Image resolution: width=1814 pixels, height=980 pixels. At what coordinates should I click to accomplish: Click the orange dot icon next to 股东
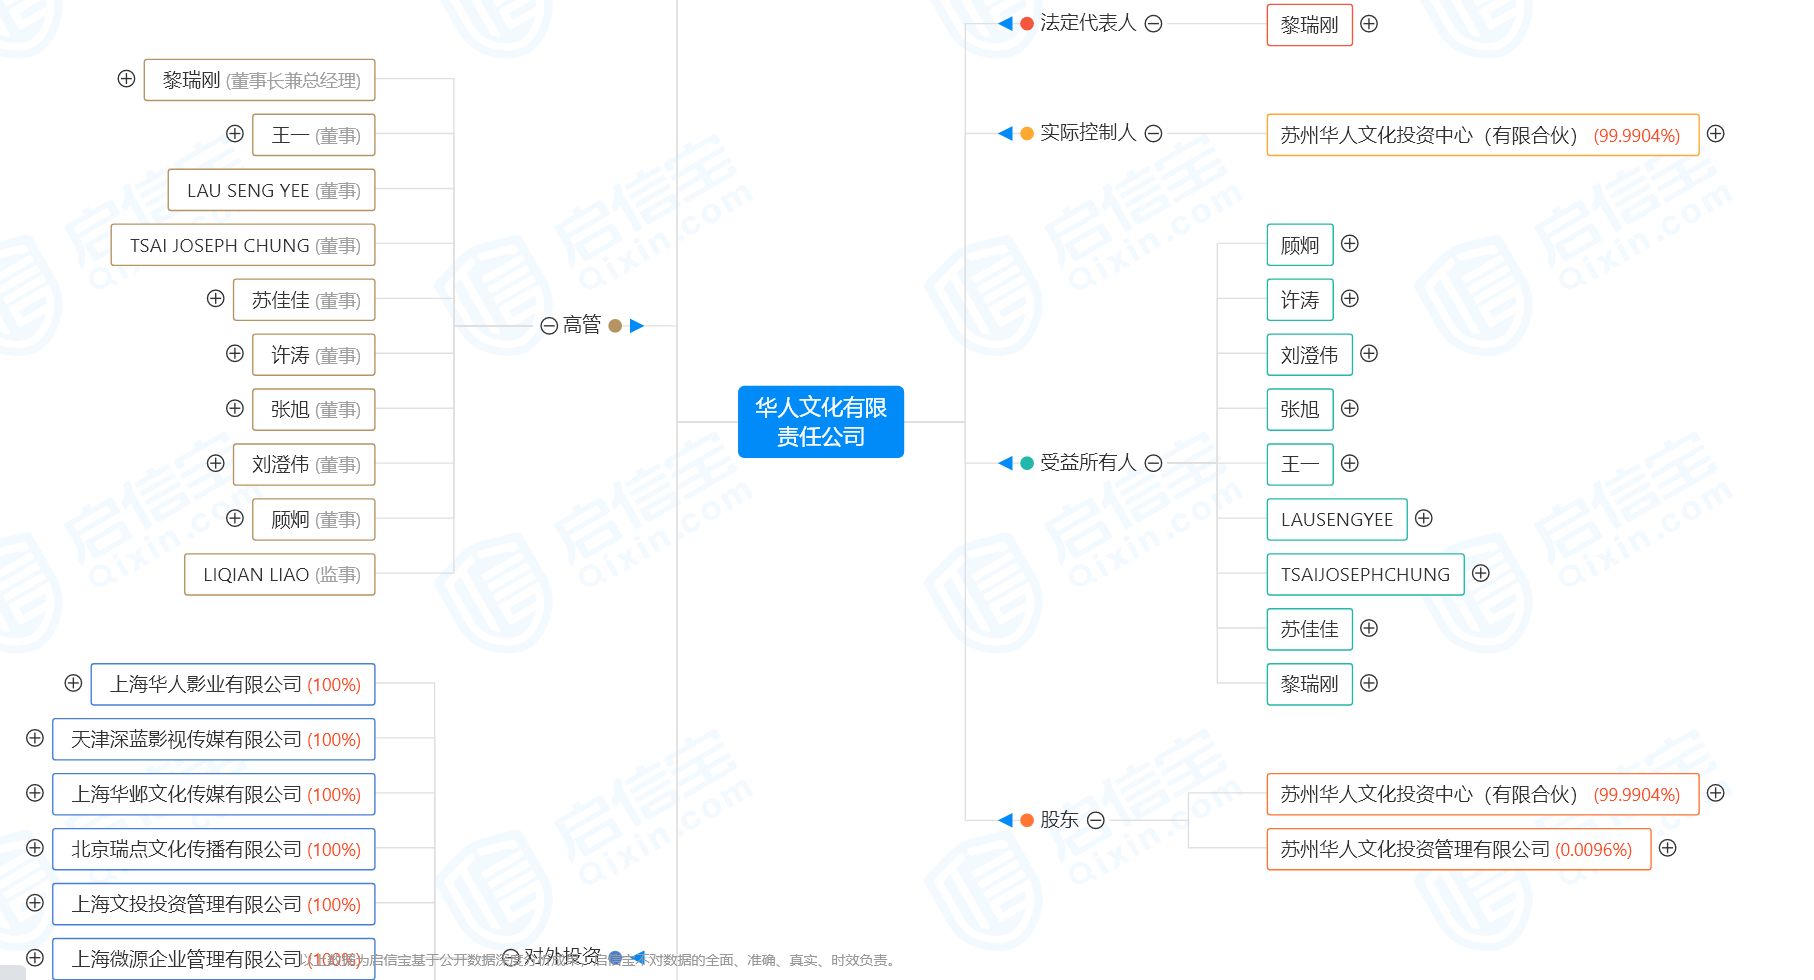(1028, 820)
